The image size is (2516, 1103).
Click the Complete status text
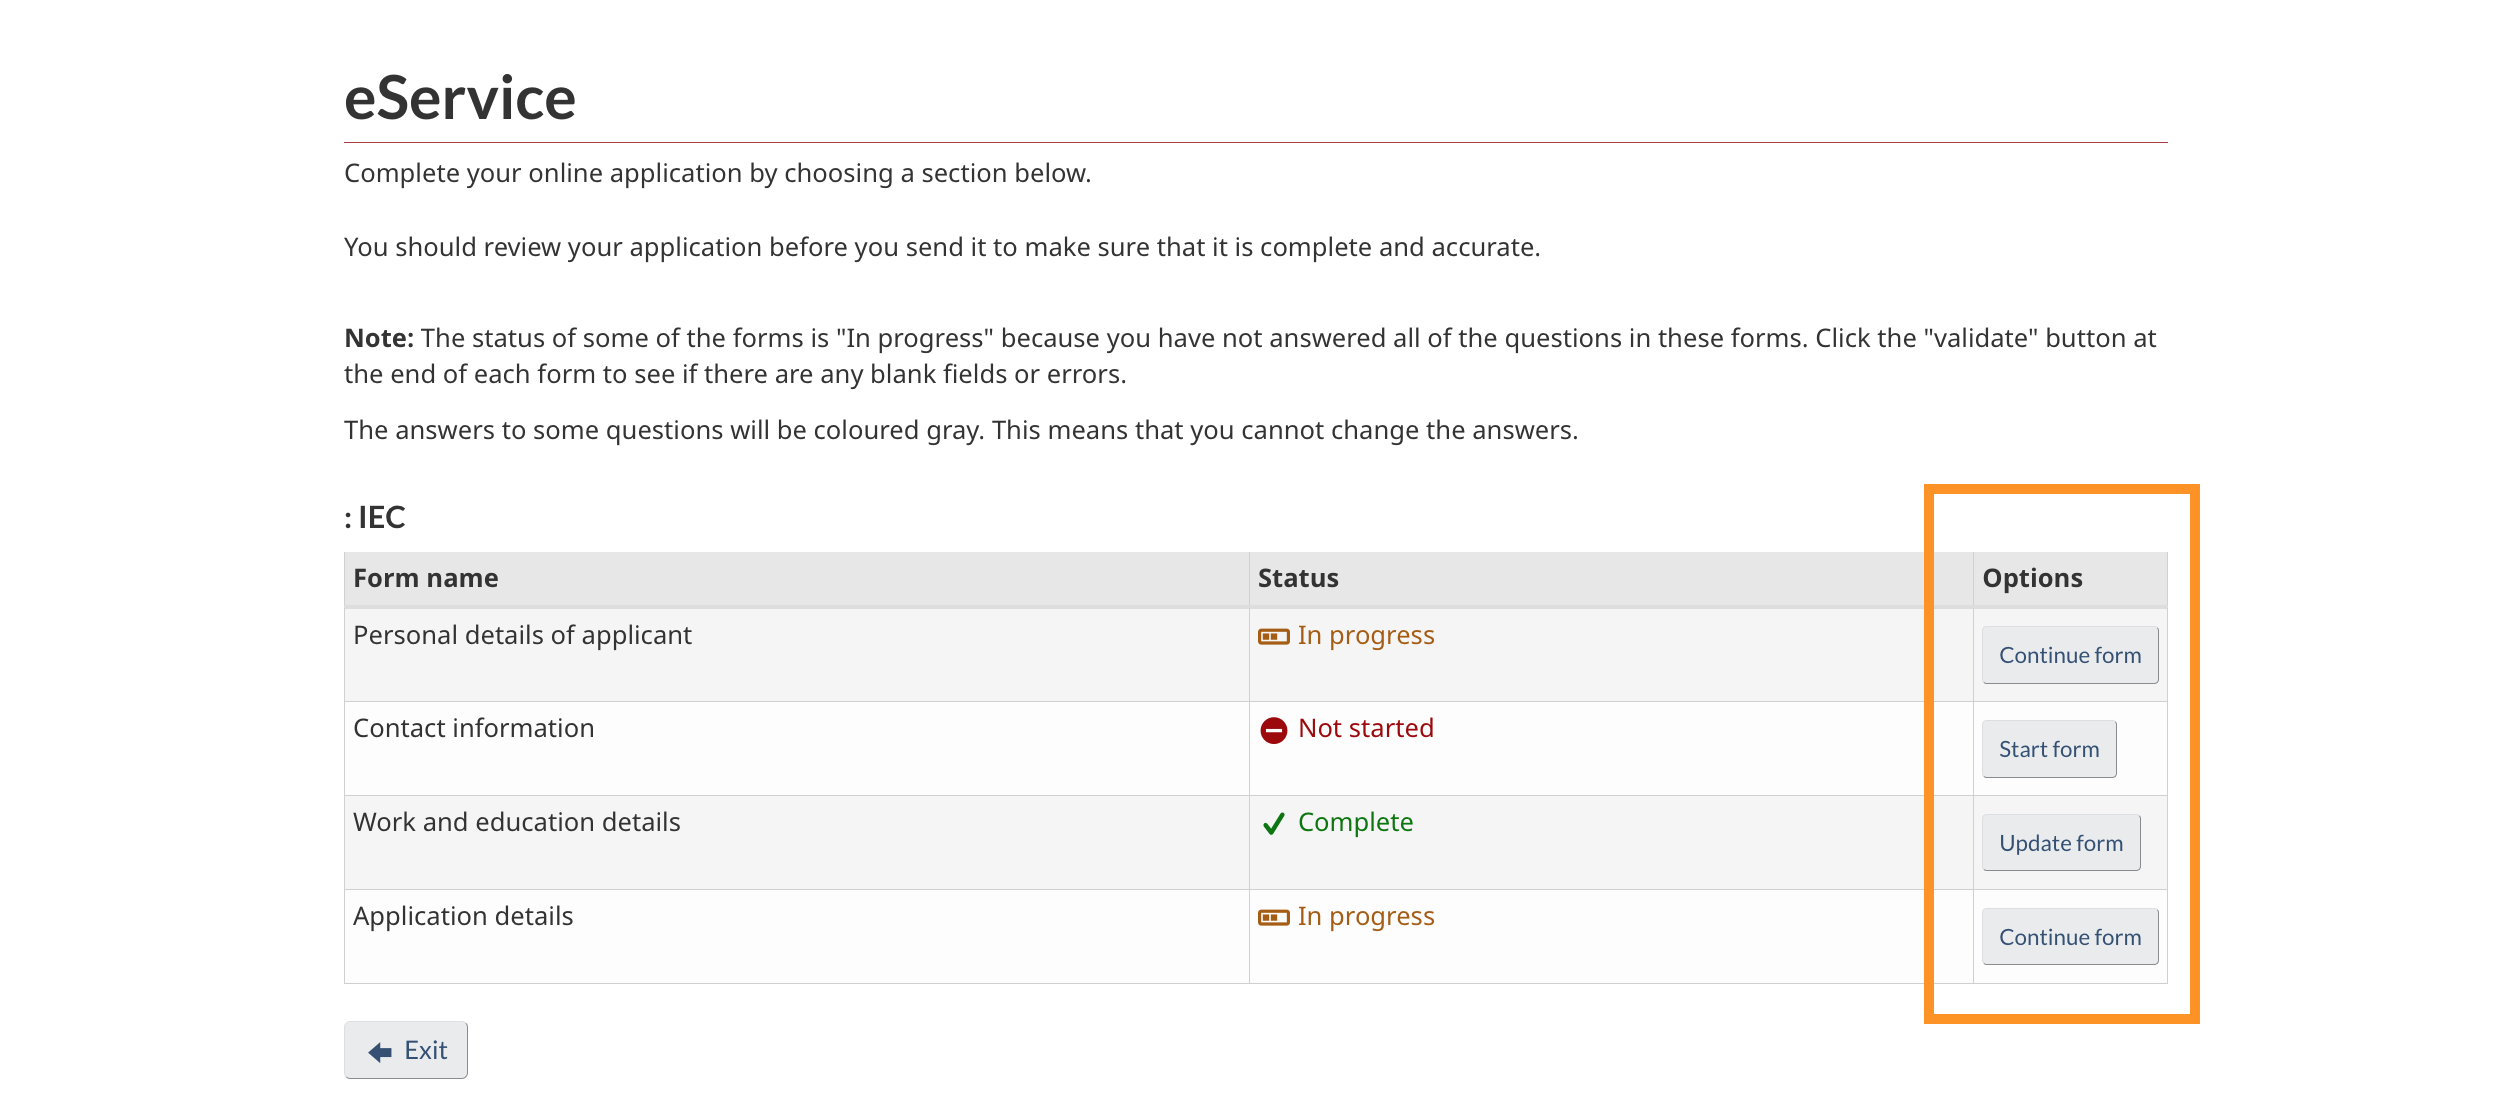click(x=1355, y=822)
